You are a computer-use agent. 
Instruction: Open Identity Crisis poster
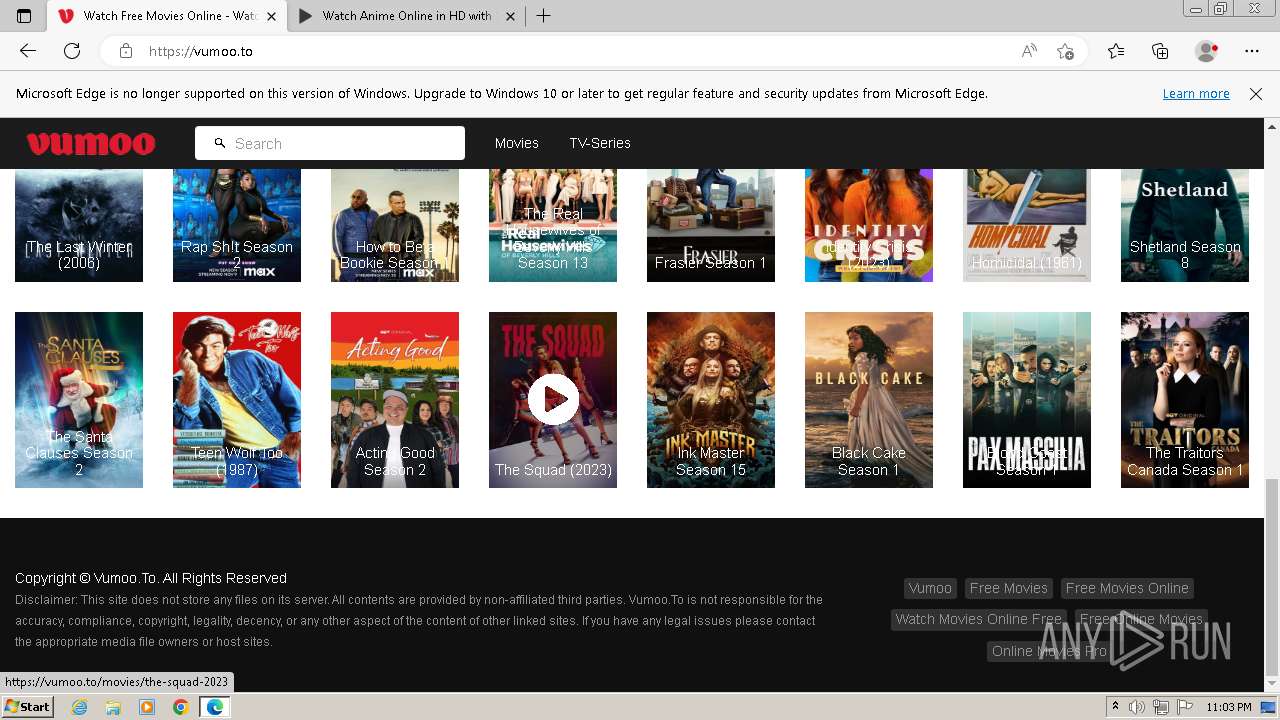(869, 226)
